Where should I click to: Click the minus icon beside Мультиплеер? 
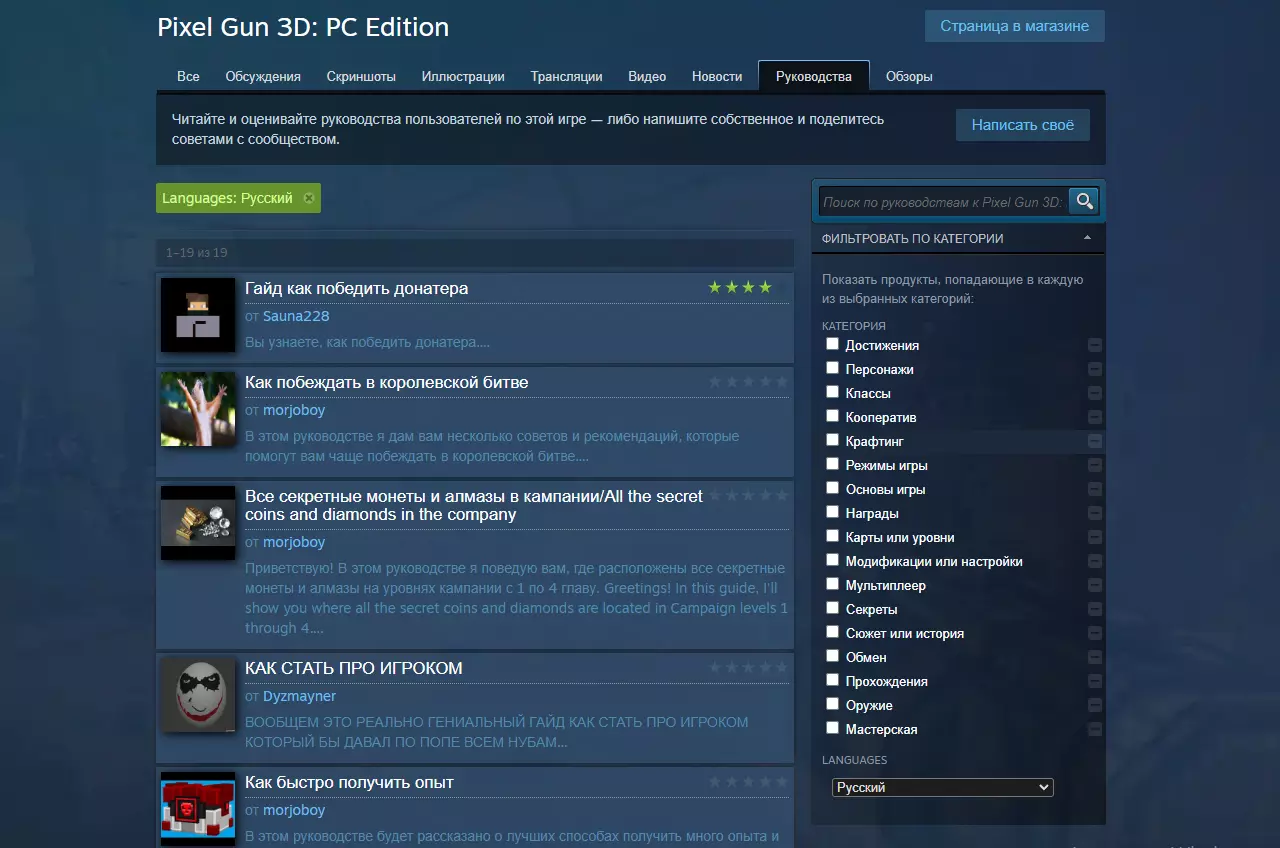coord(1095,585)
